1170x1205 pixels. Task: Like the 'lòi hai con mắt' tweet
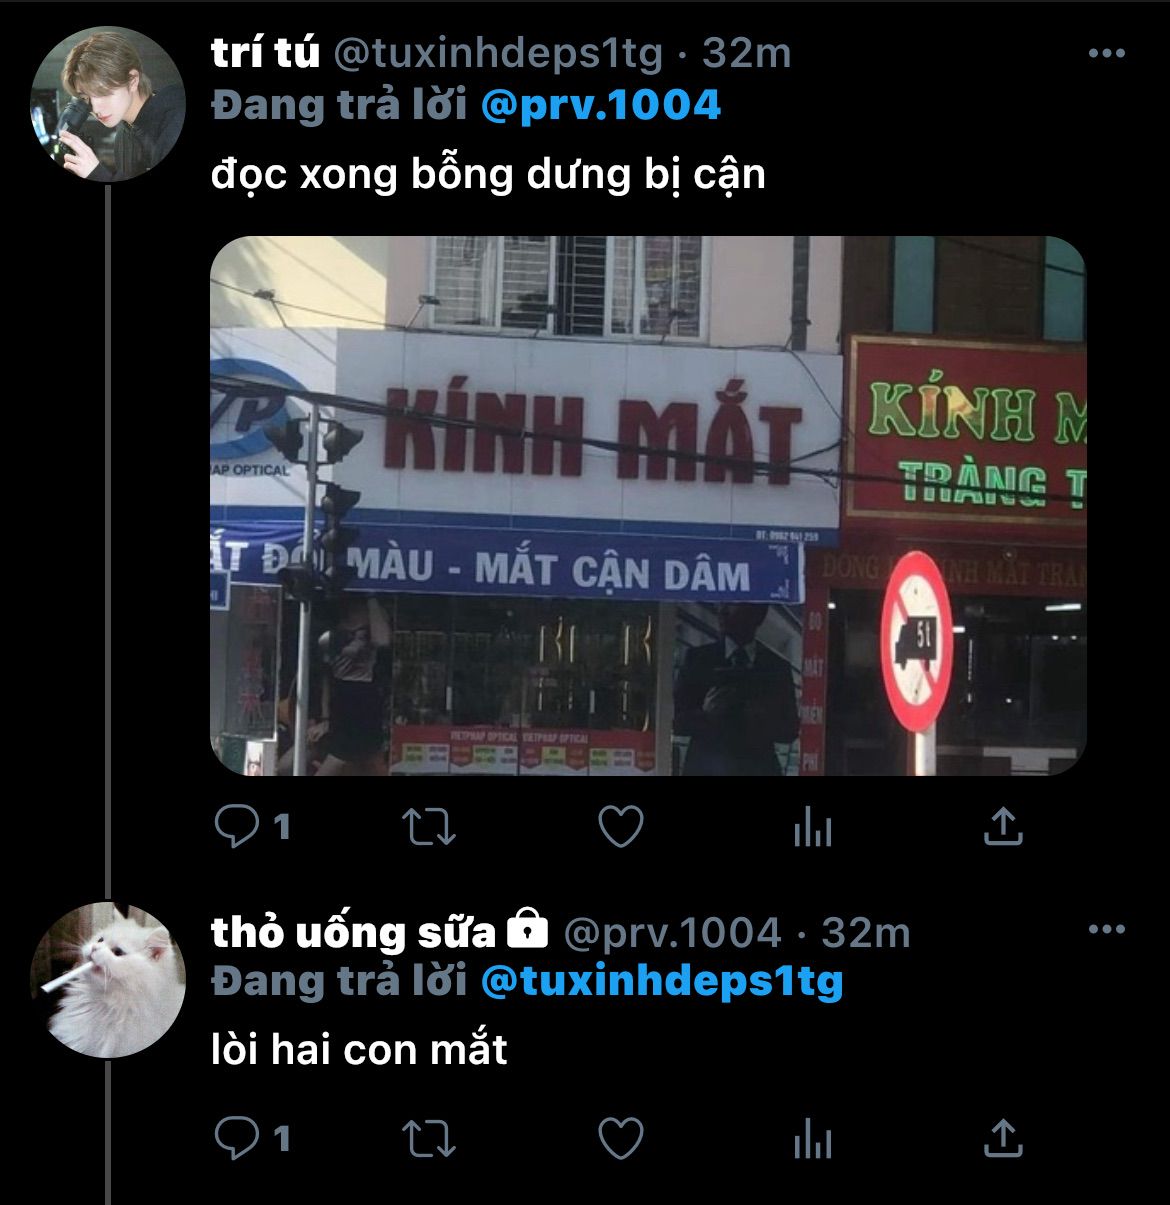[620, 1138]
